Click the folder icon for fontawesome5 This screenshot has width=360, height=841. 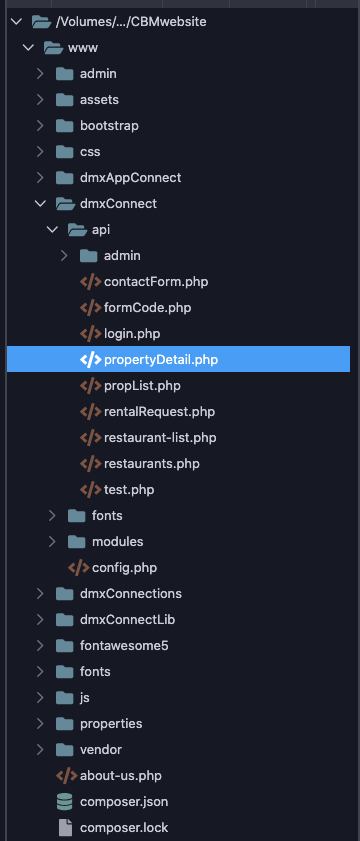[x=64, y=645]
